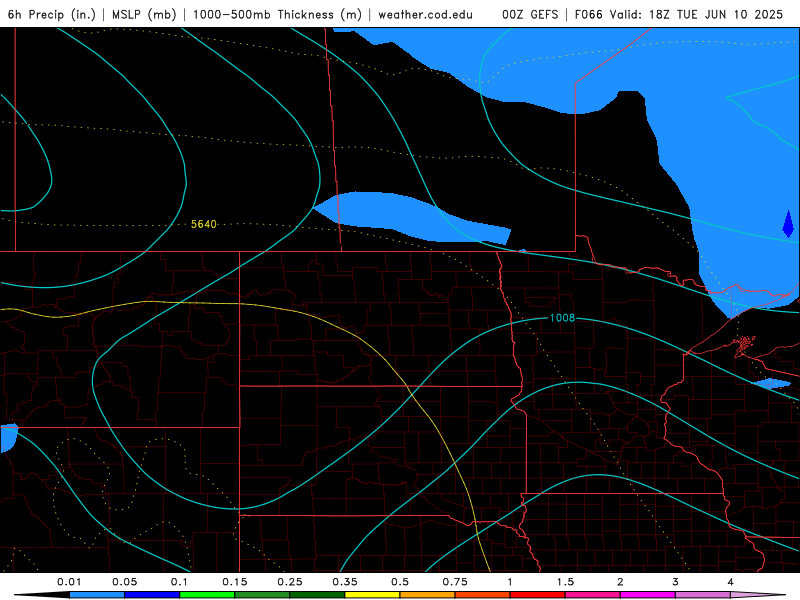Click the "MSLP (mb)" header label
Image resolution: width=800 pixels, height=600 pixels.
coord(144,14)
